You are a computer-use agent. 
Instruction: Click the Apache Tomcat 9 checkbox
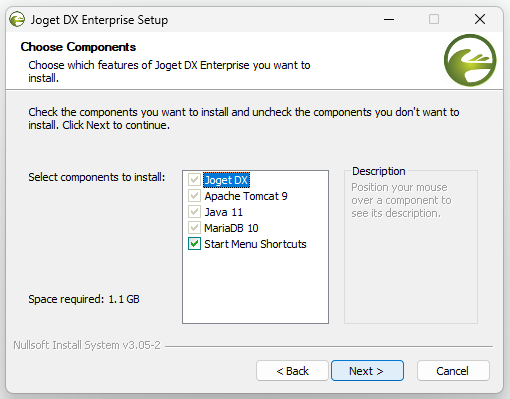[x=194, y=196]
